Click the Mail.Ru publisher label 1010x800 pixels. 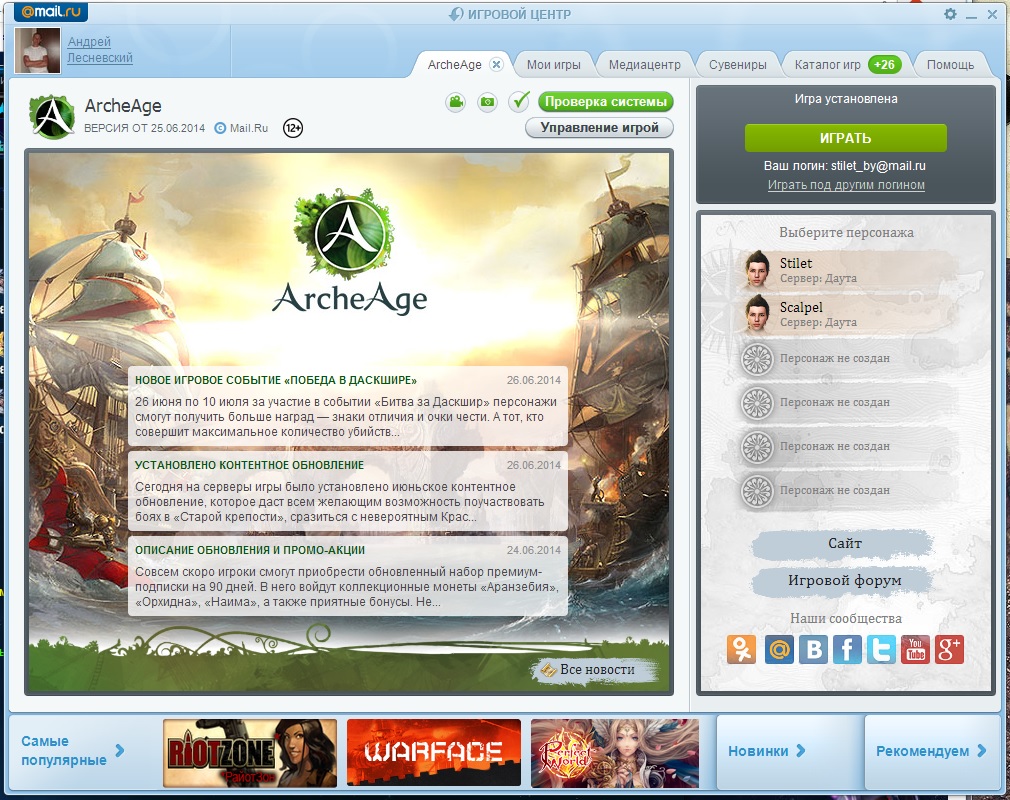pyautogui.click(x=241, y=128)
